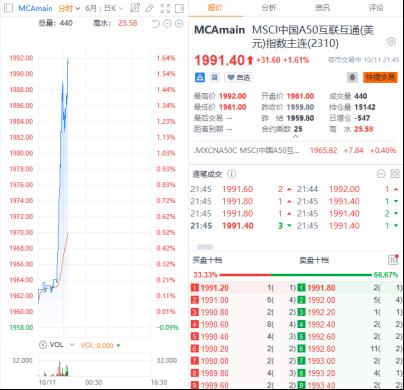Select the 卖盘十档 header

tap(314, 260)
